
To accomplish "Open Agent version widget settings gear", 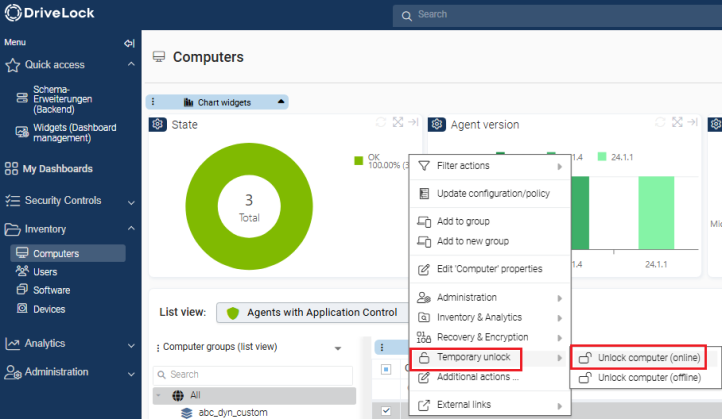I will pos(436,124).
